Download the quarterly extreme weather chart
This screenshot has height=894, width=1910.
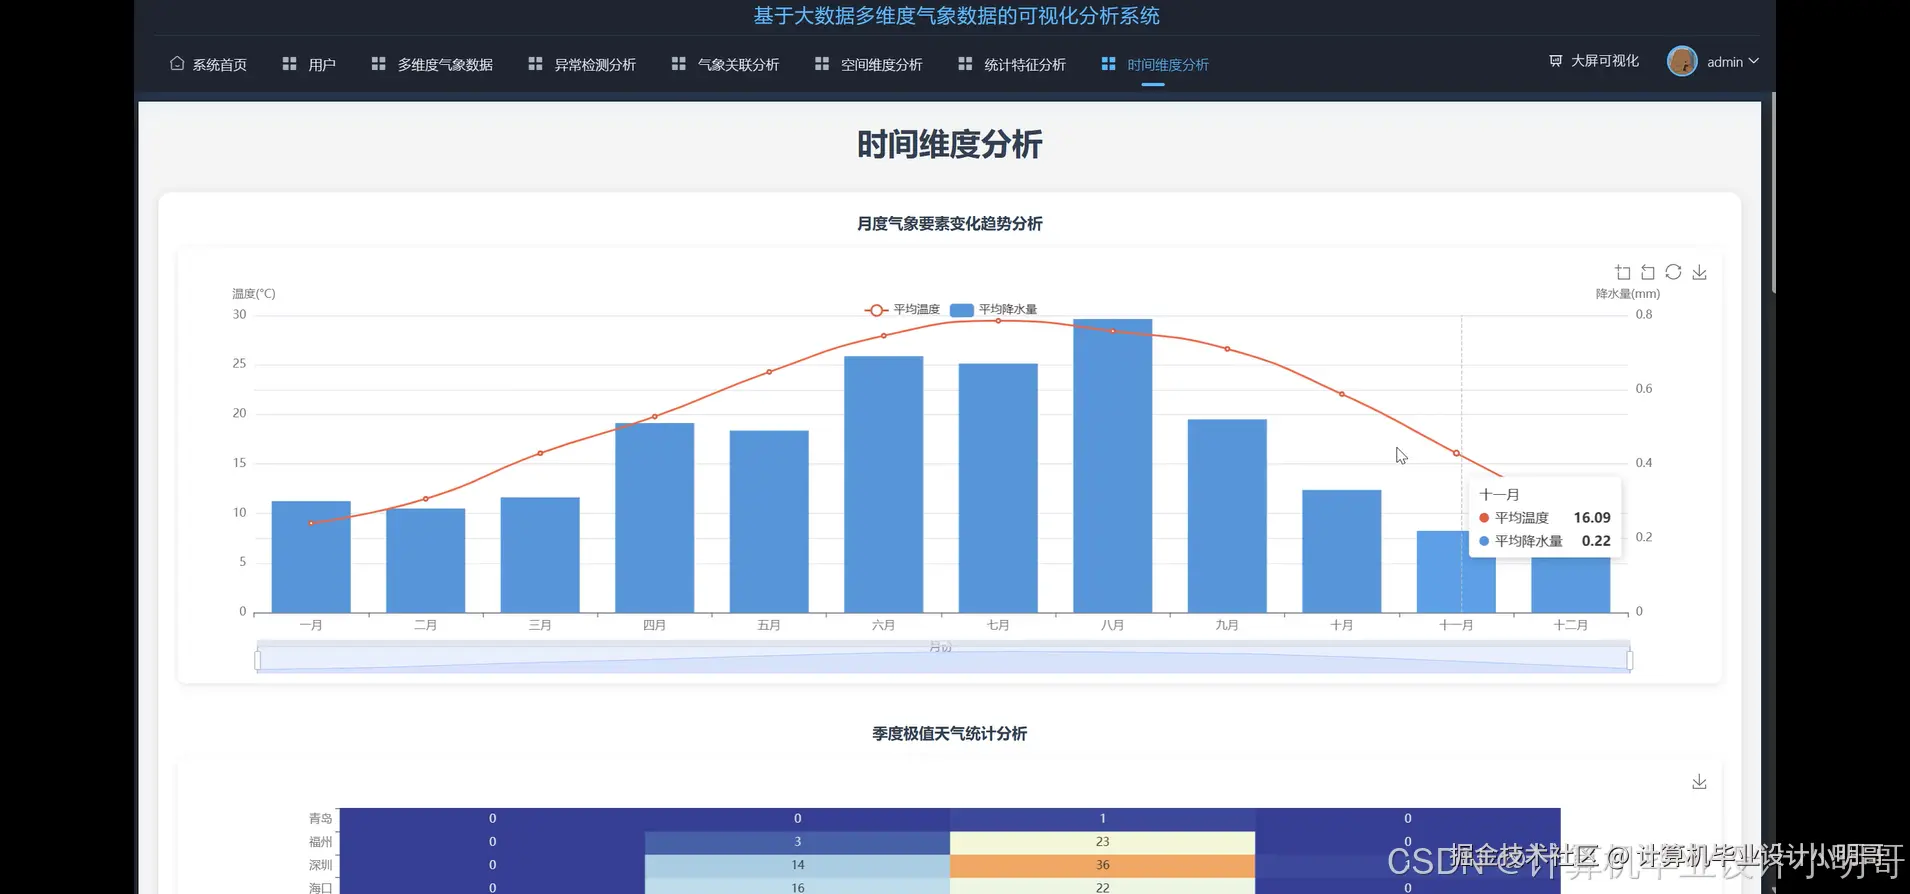click(x=1699, y=782)
